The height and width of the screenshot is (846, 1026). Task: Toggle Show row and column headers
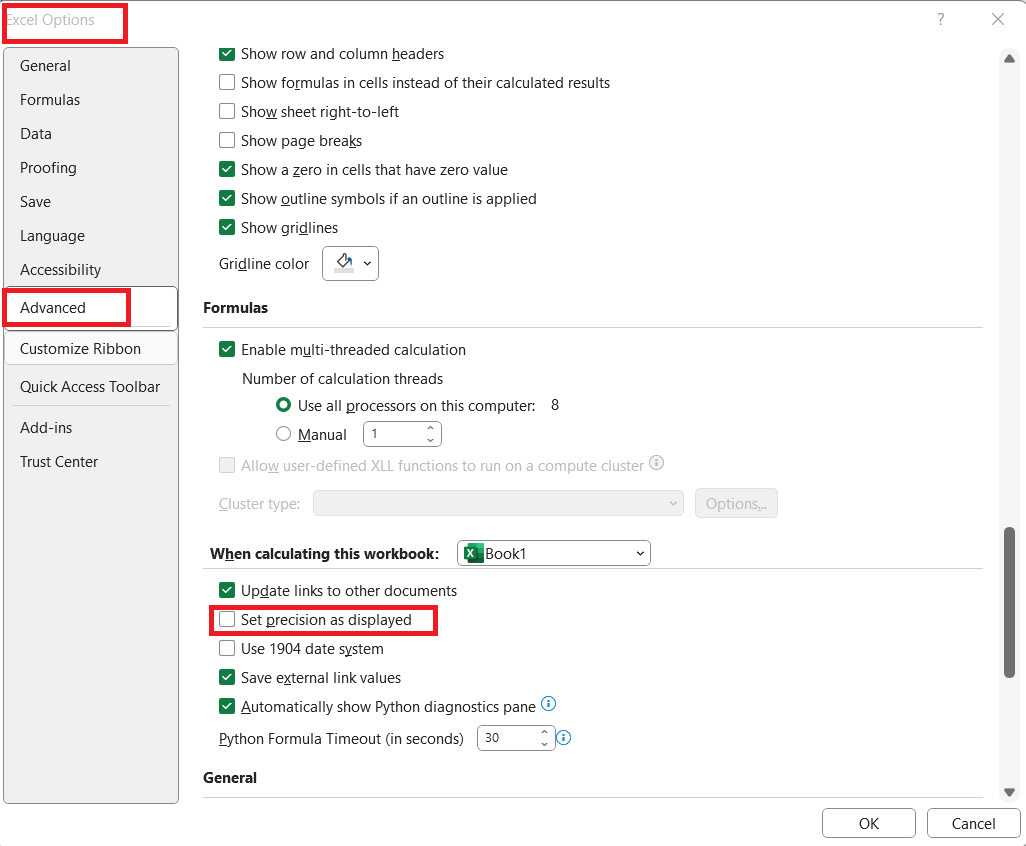pyautogui.click(x=227, y=54)
